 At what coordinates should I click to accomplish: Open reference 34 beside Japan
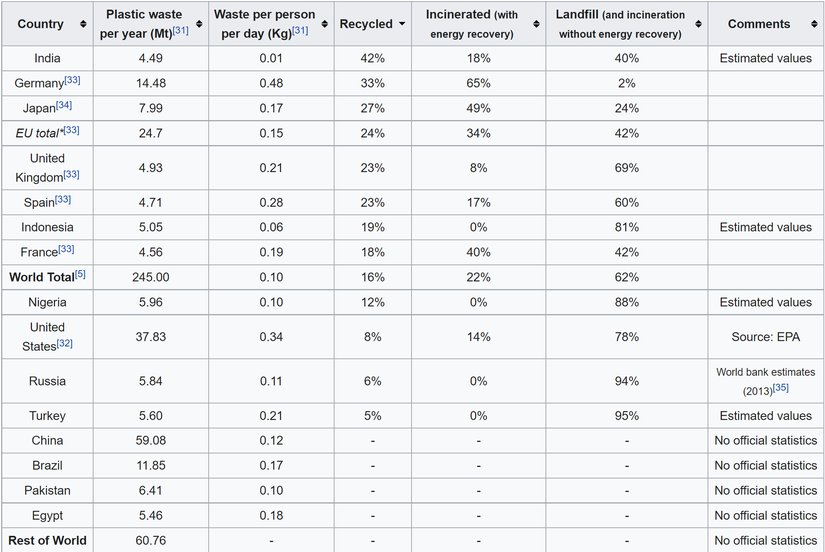64,104
